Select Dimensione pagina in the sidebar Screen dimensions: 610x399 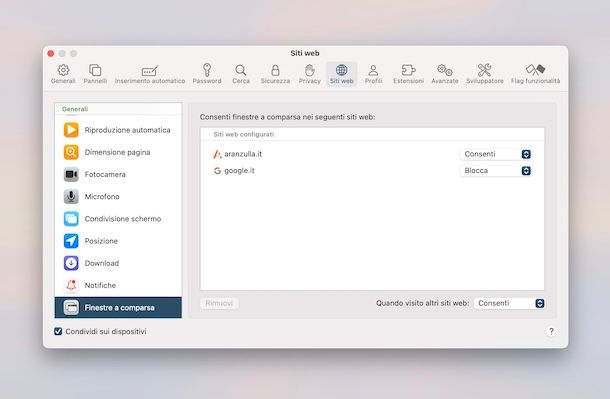click(118, 152)
